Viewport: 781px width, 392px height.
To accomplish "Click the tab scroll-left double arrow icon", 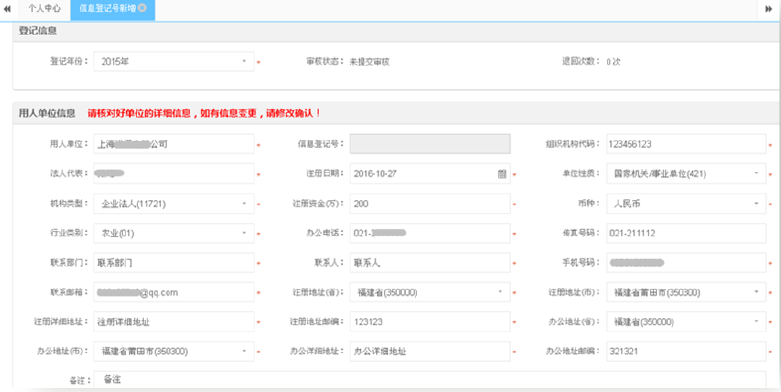I will pos(7,9).
